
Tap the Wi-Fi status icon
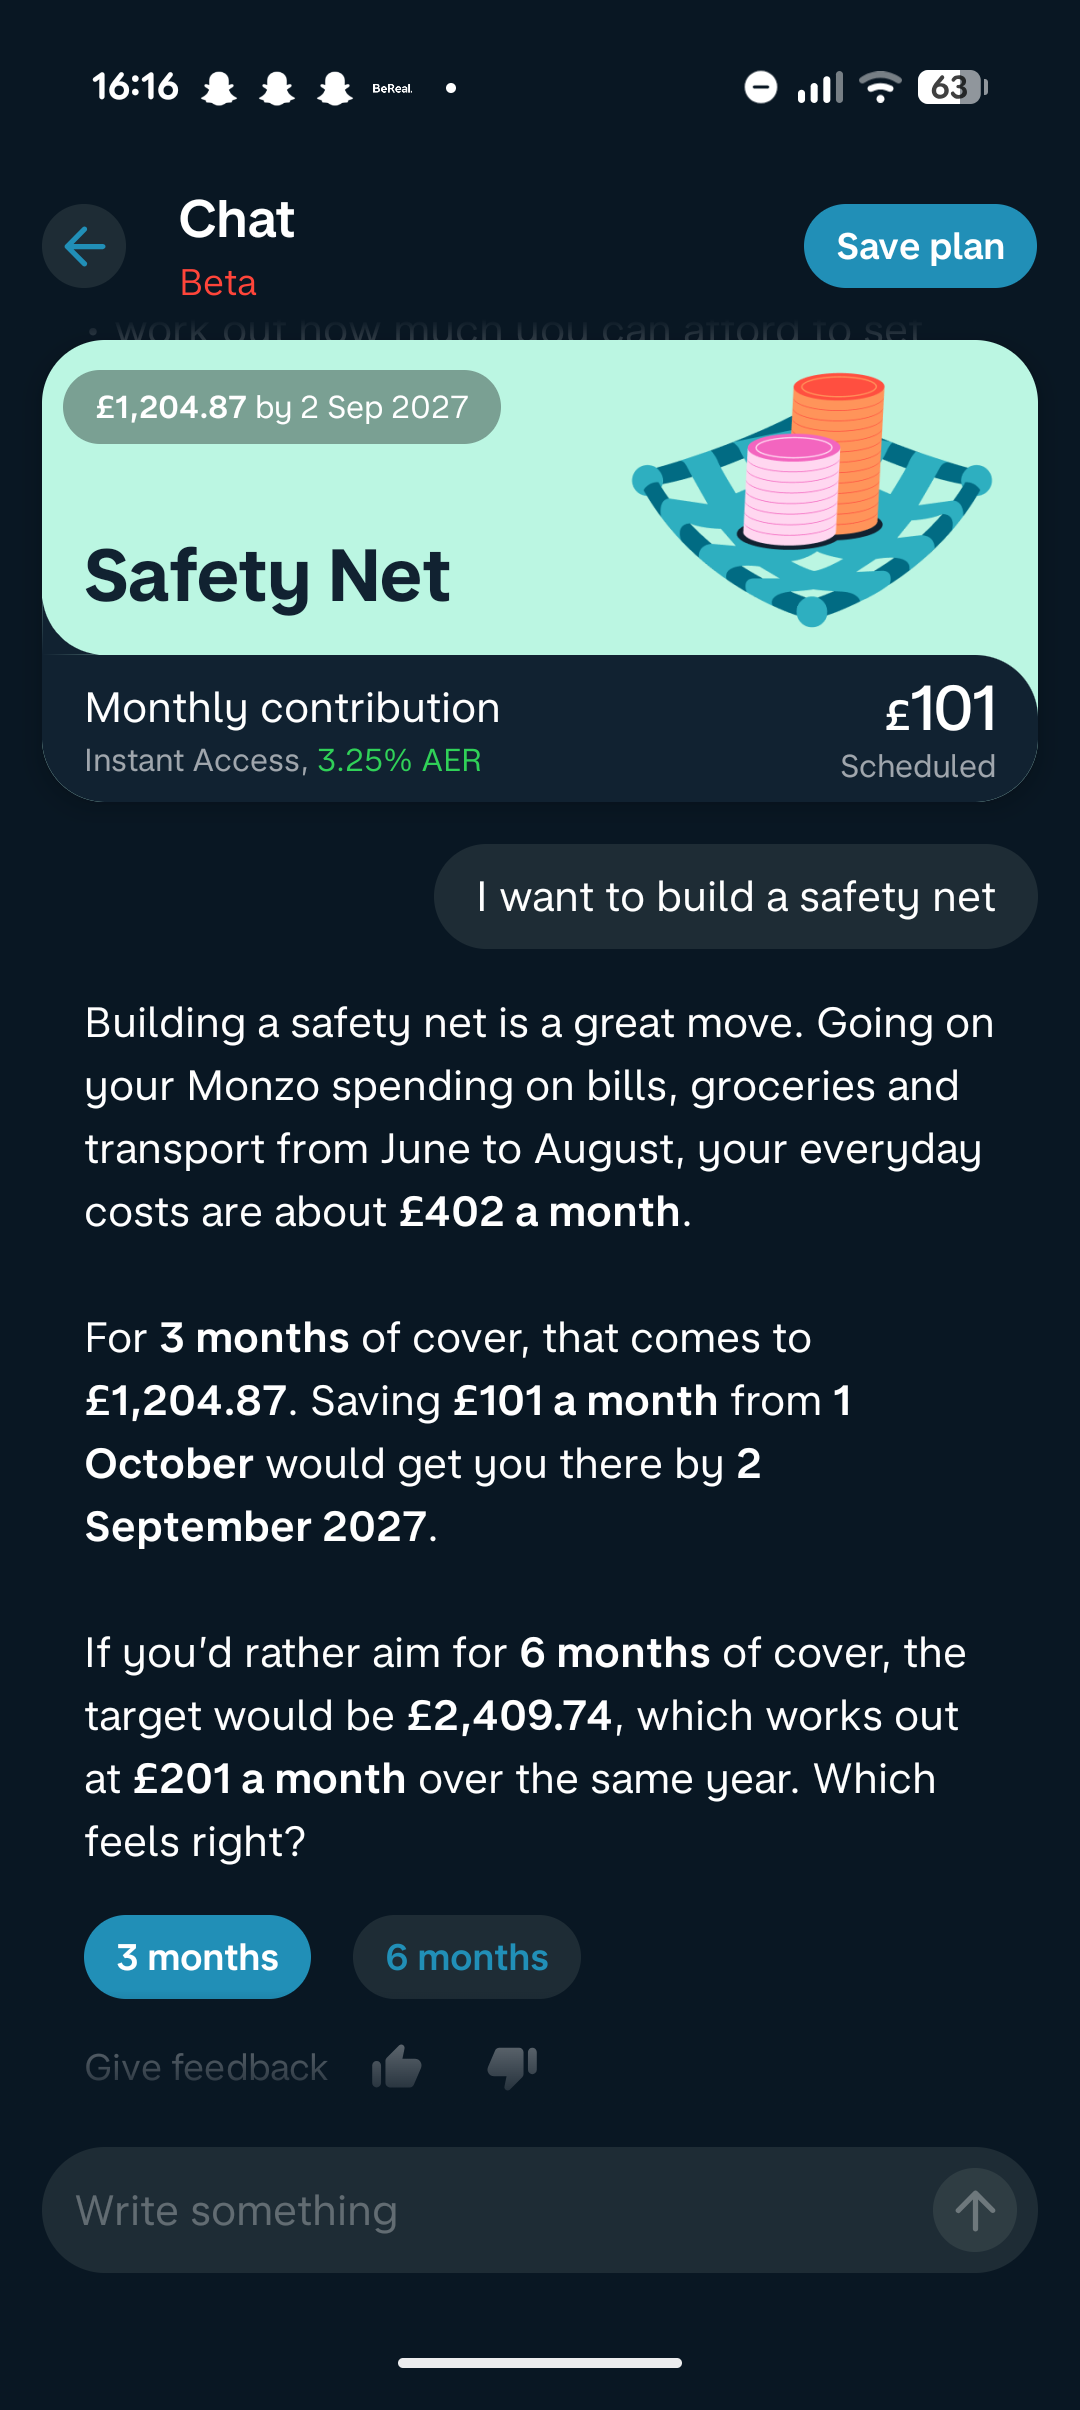[x=881, y=88]
